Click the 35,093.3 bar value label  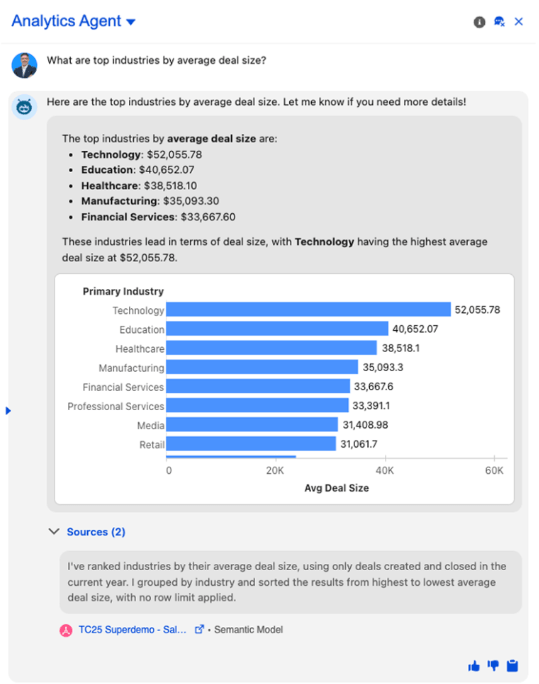pos(383,367)
